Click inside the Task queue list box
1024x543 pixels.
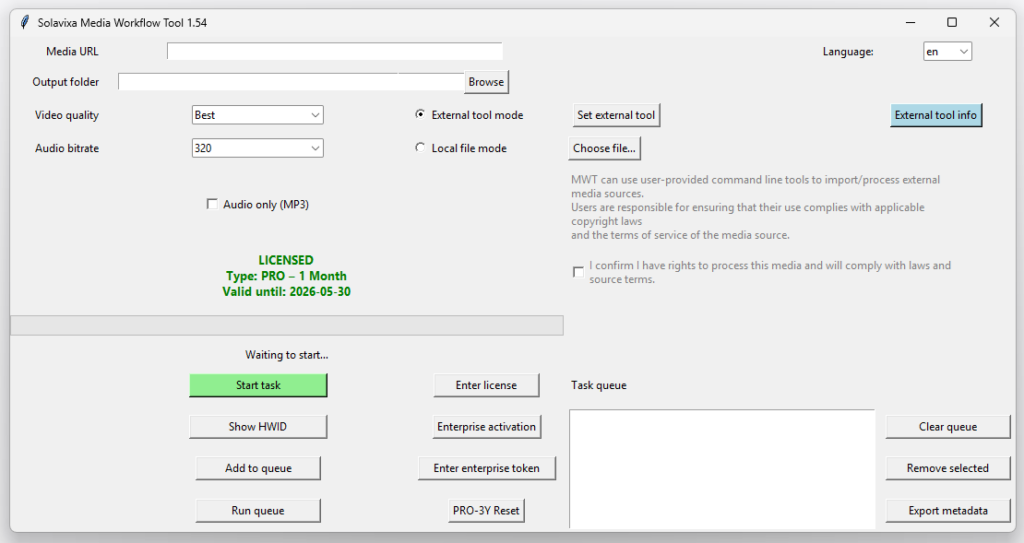pos(722,469)
